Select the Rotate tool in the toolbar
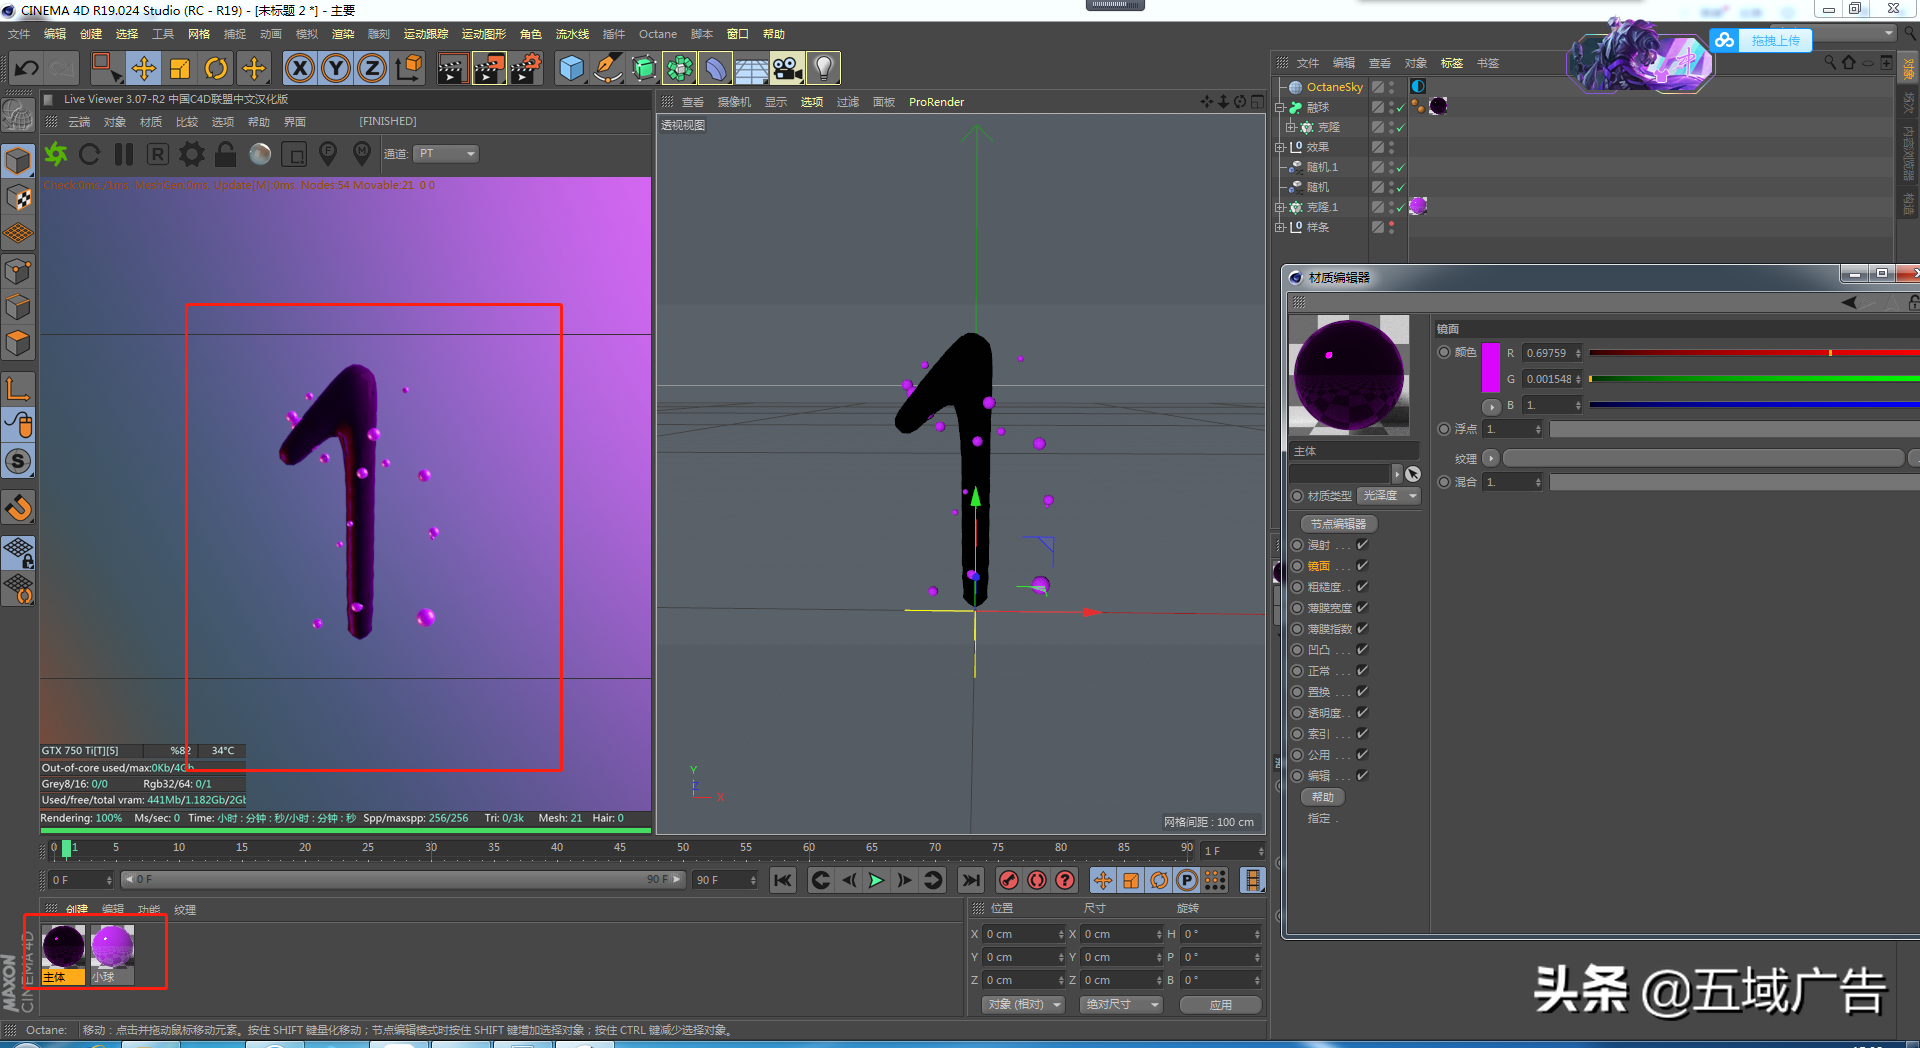 [x=216, y=68]
